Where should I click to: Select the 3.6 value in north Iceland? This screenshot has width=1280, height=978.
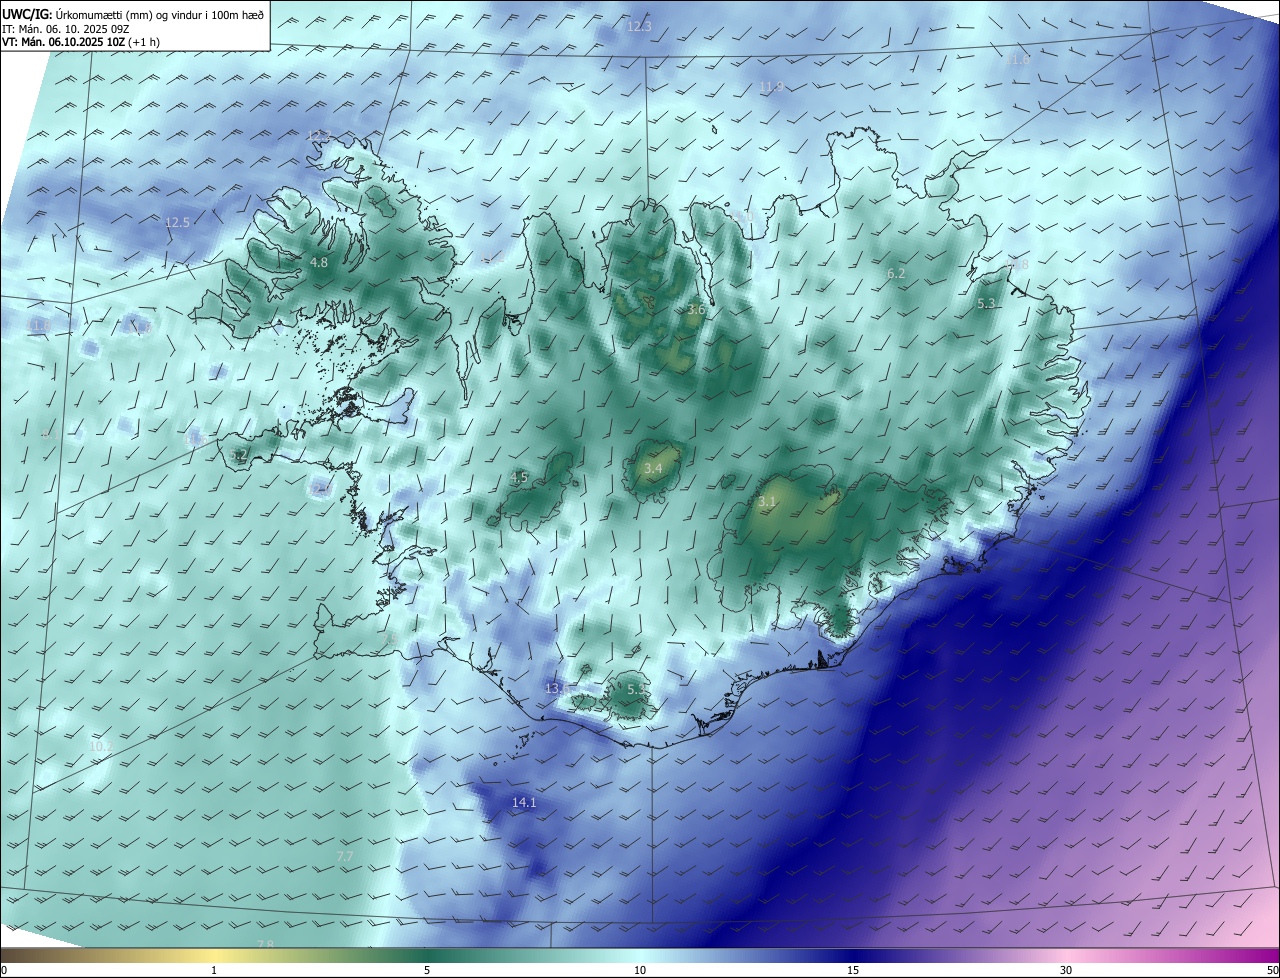pos(696,310)
